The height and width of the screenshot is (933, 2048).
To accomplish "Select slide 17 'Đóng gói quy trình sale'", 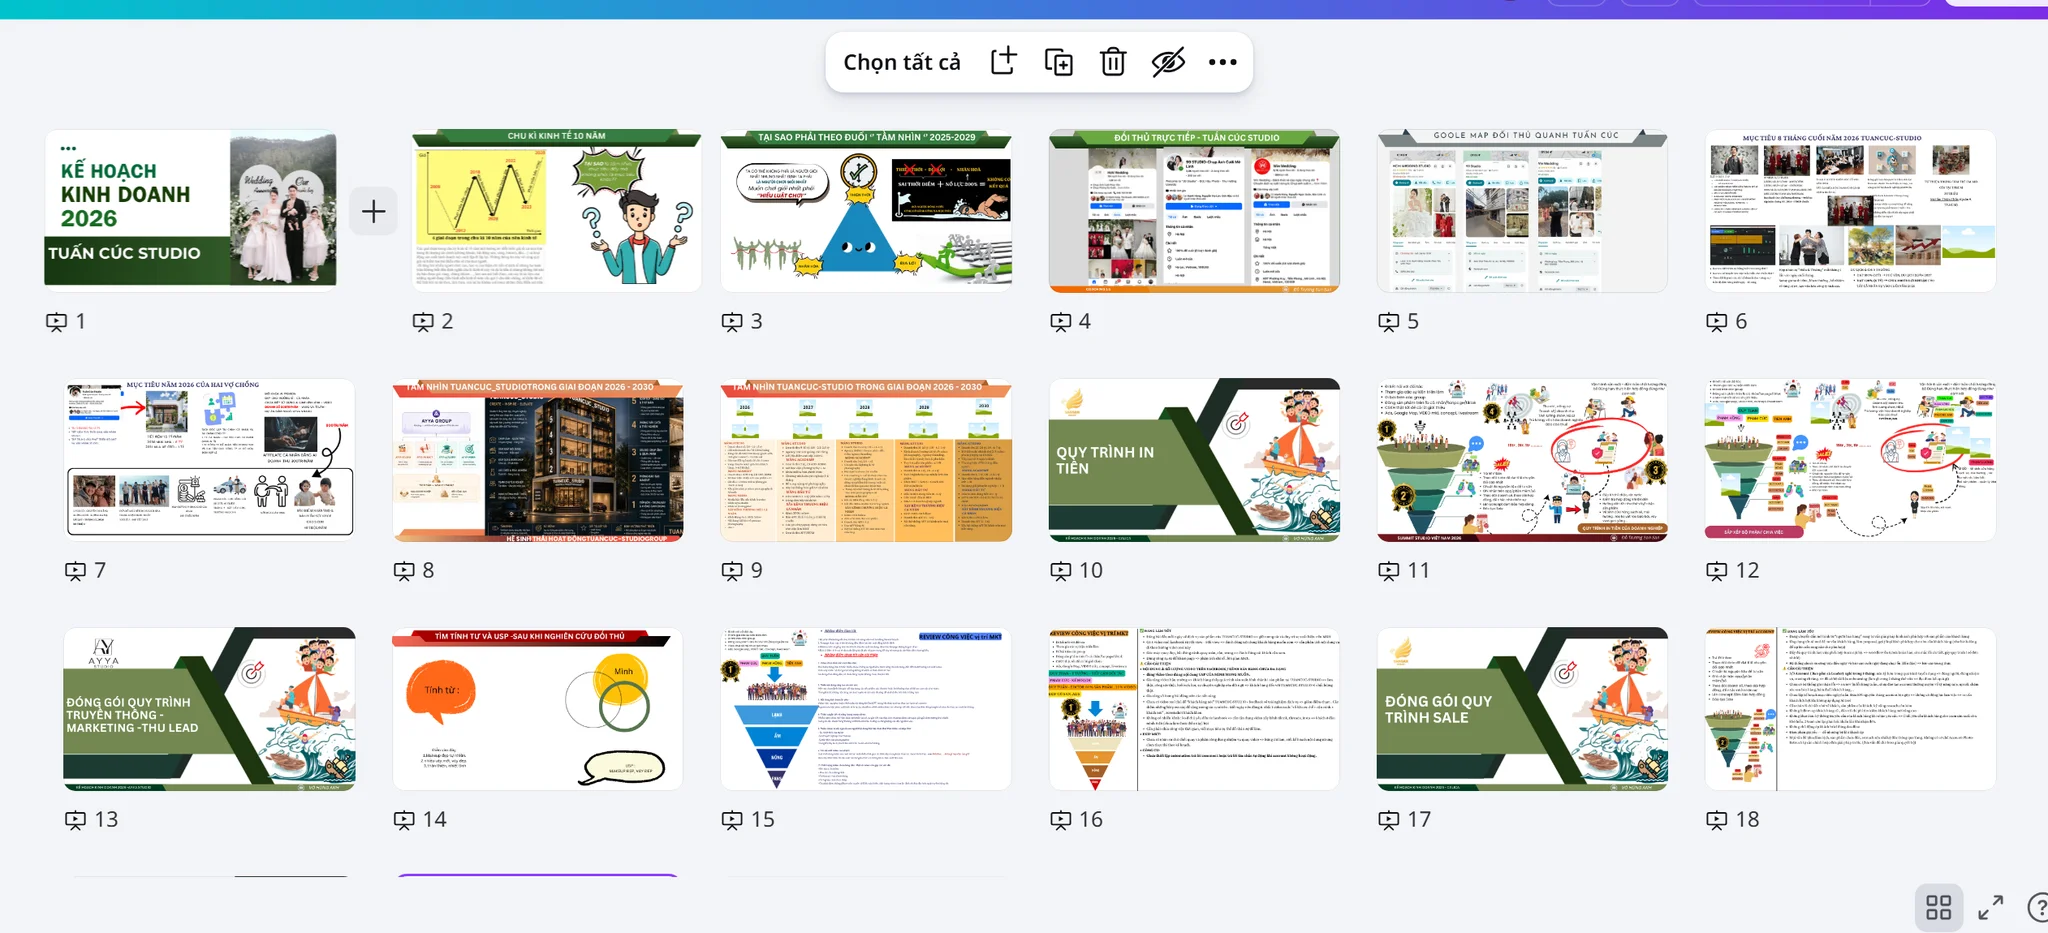I will pyautogui.click(x=1522, y=709).
